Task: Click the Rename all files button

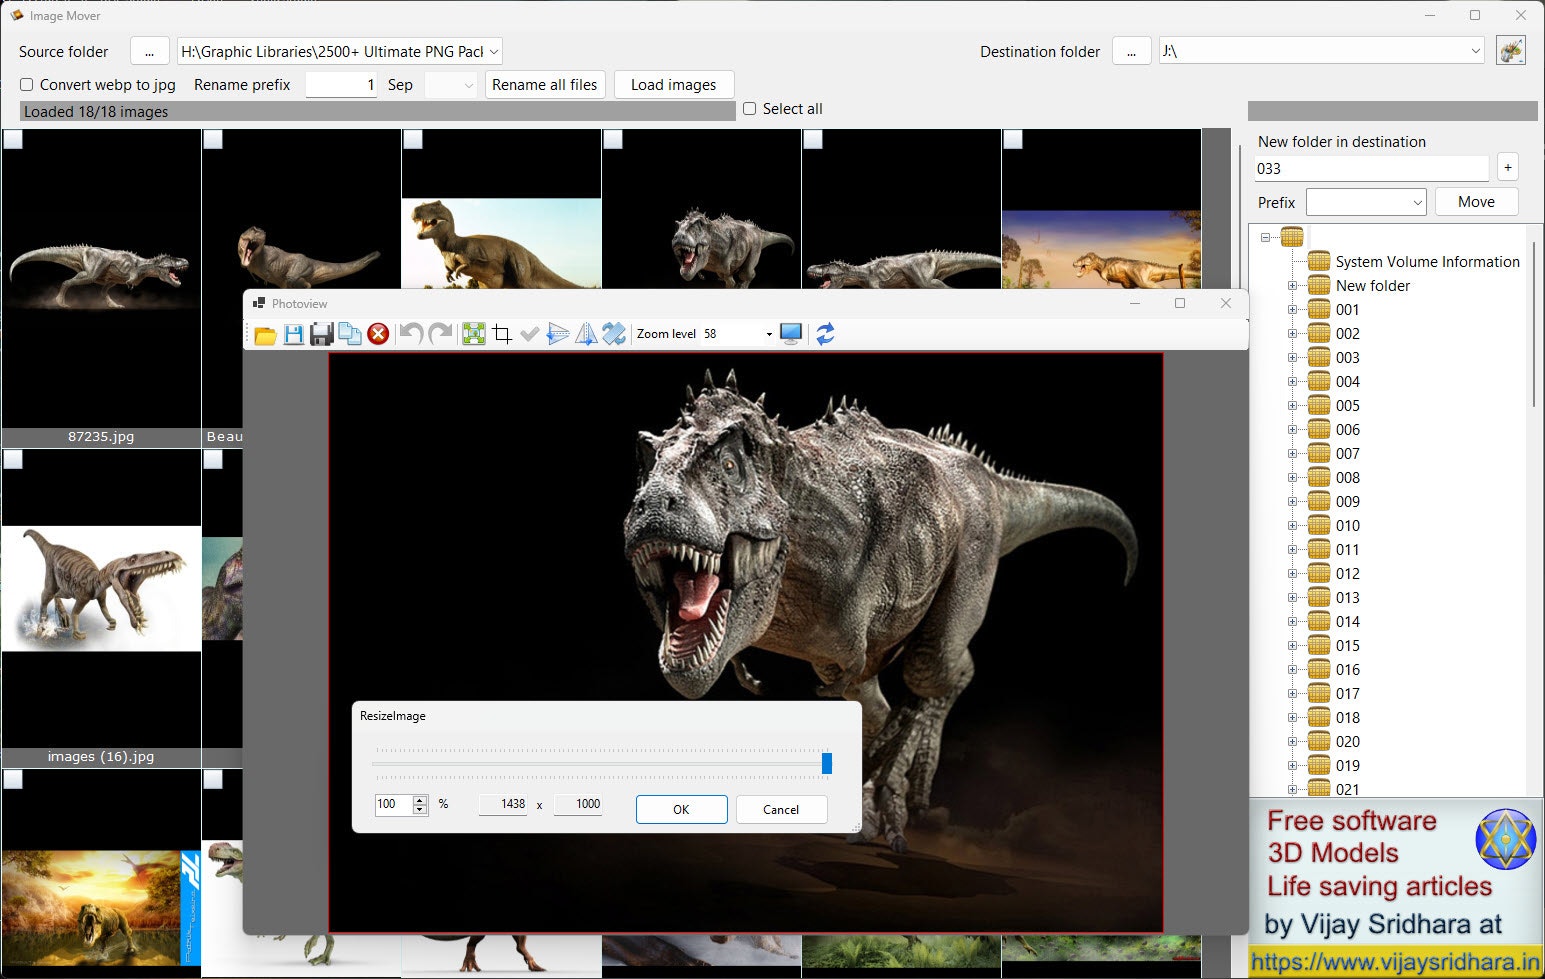Action: tap(544, 85)
